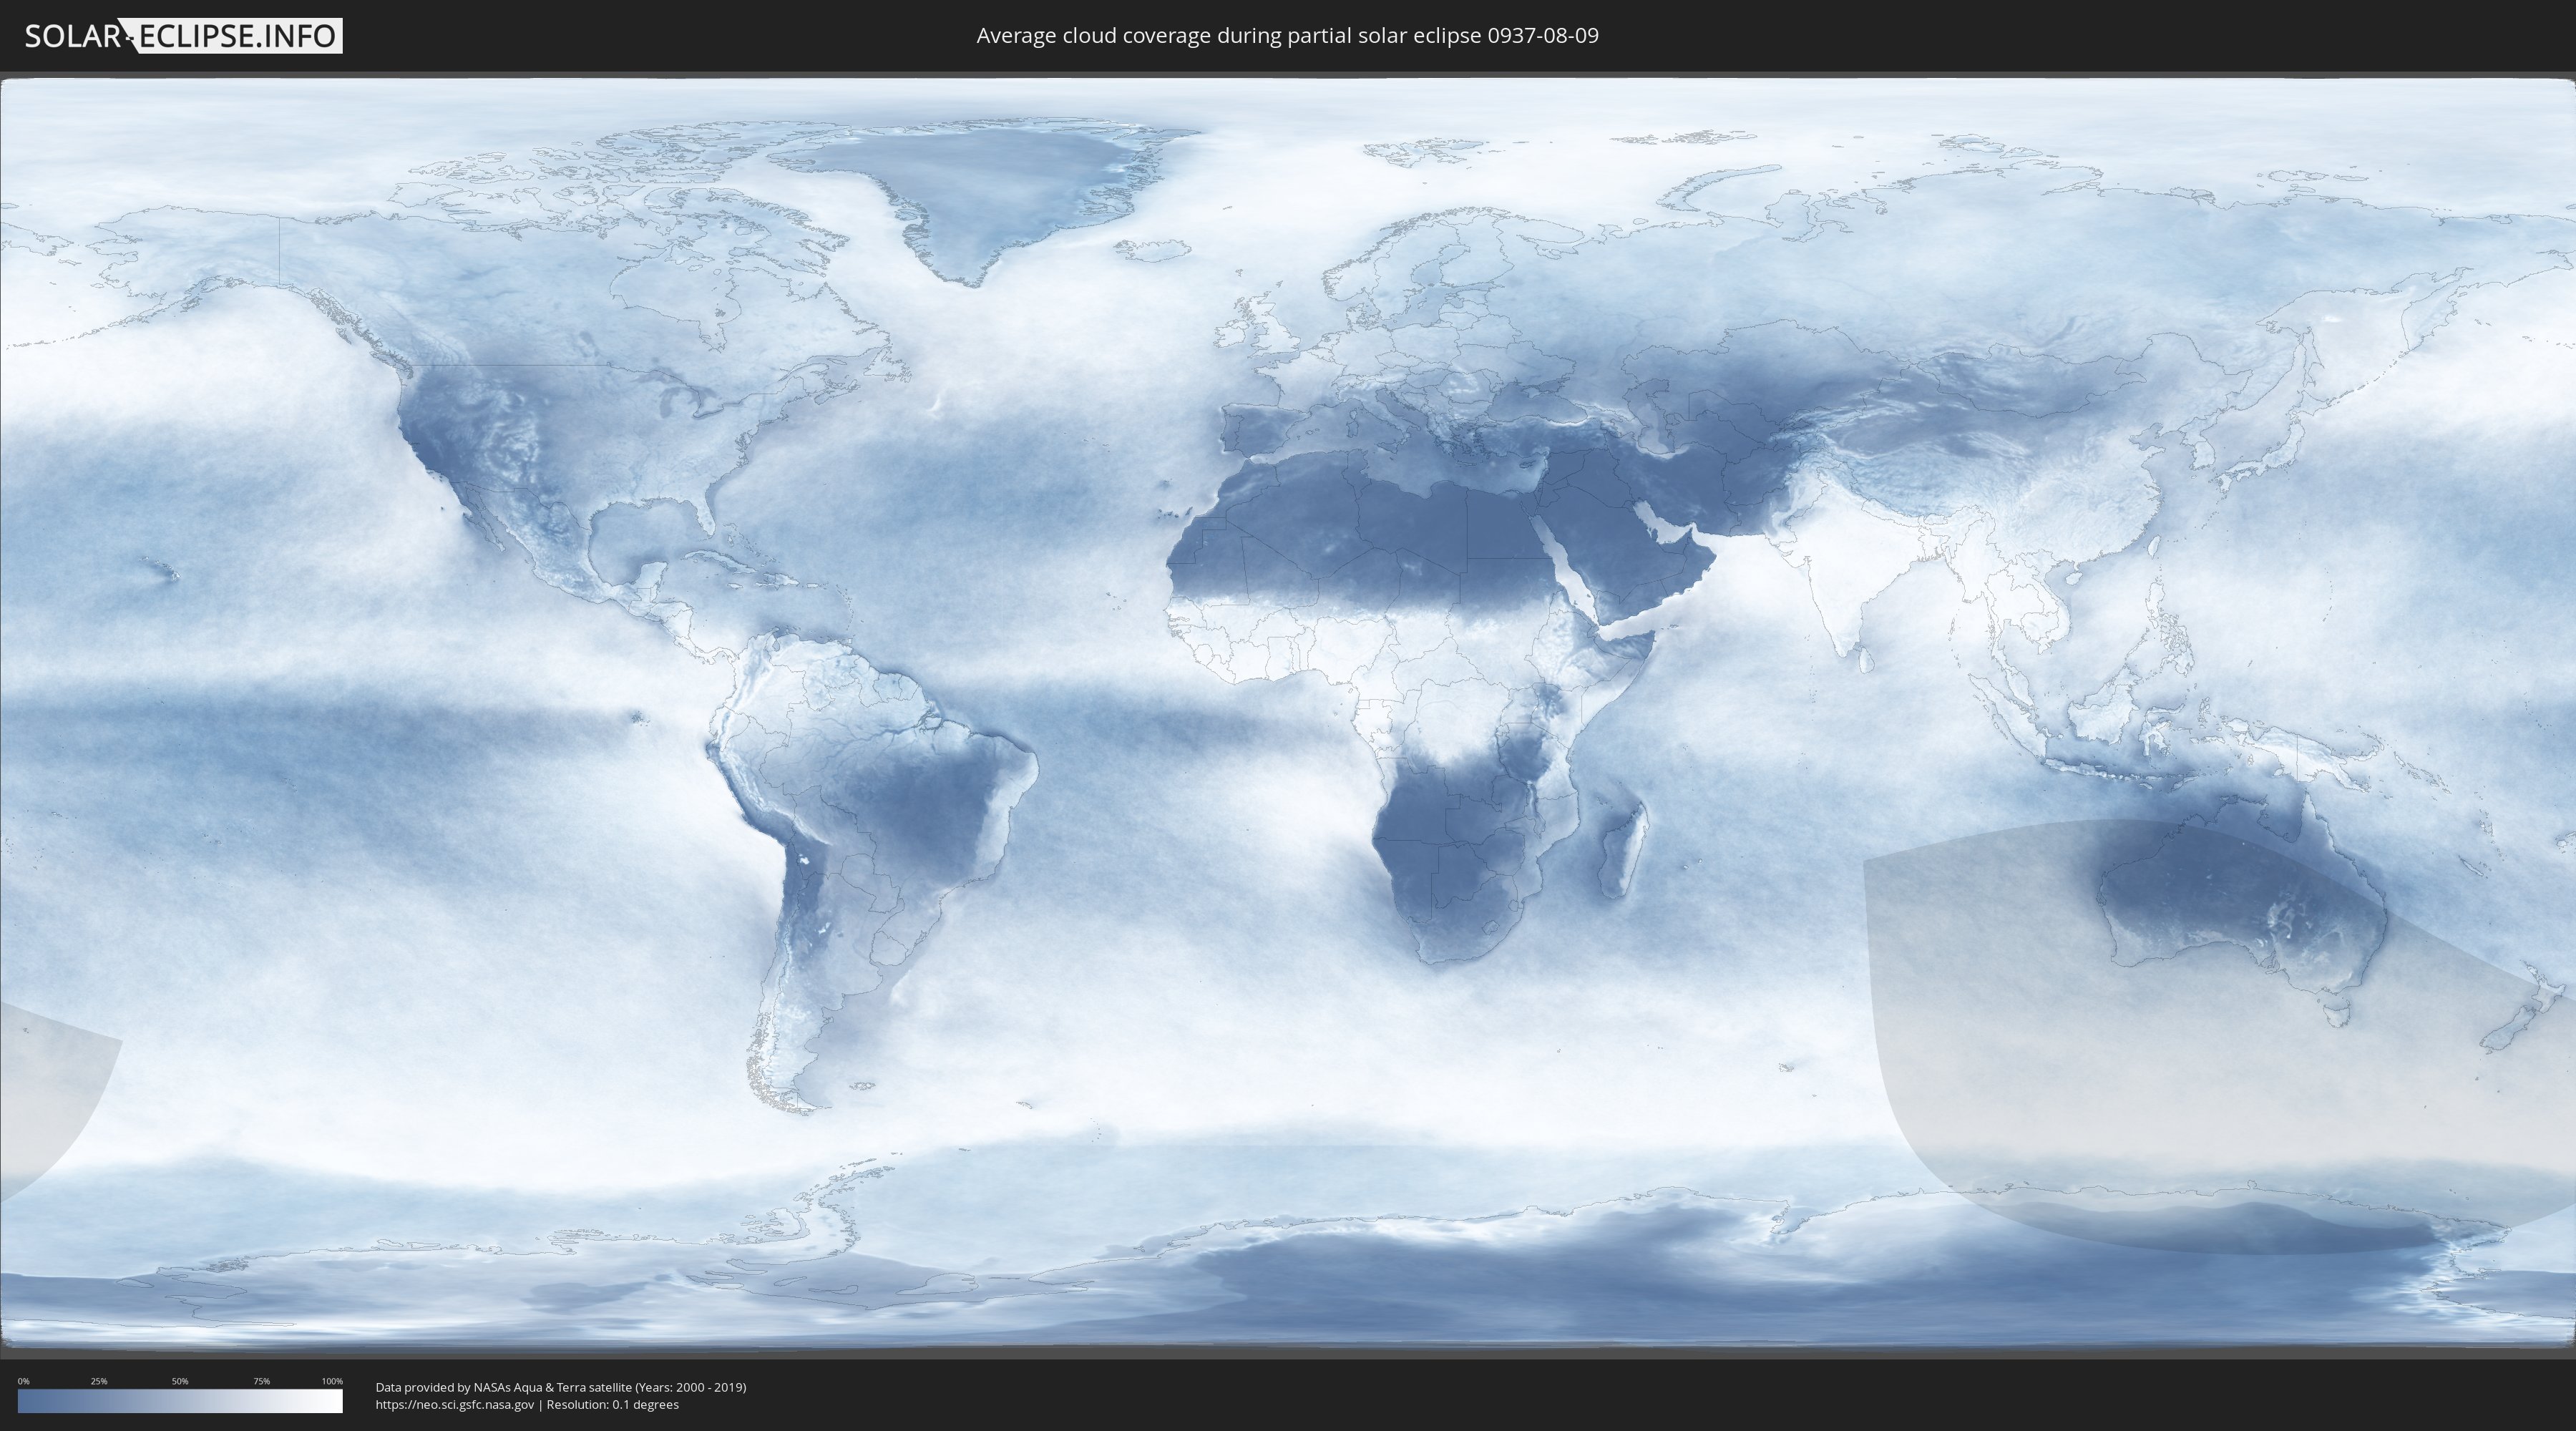Click the neo.sci.gsfc.nasa.gov URL text
Image resolution: width=2576 pixels, height=1431 pixels.
455,1404
